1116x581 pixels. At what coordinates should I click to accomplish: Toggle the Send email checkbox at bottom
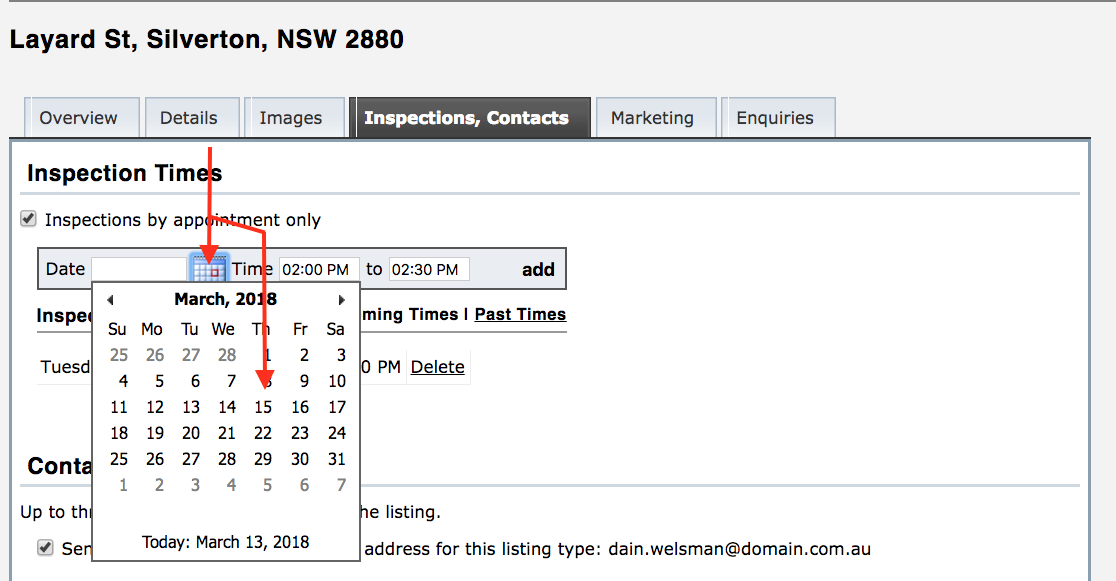(x=45, y=547)
